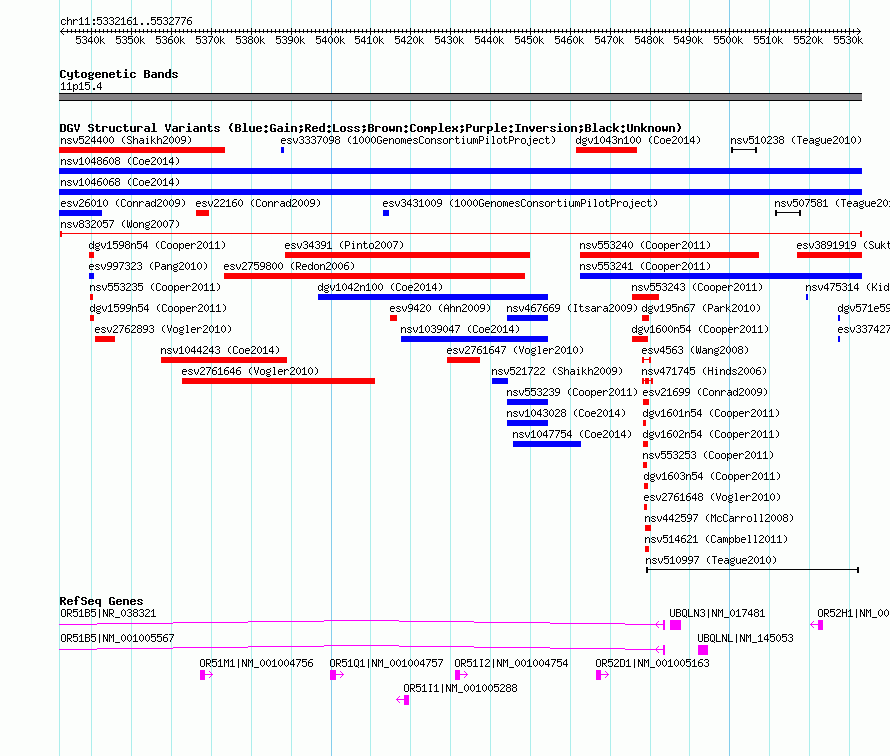Viewport: 890px width, 756px height.
Task: Click the nsv514621 (Campbell2011) label
Action: pyautogui.click(x=716, y=539)
